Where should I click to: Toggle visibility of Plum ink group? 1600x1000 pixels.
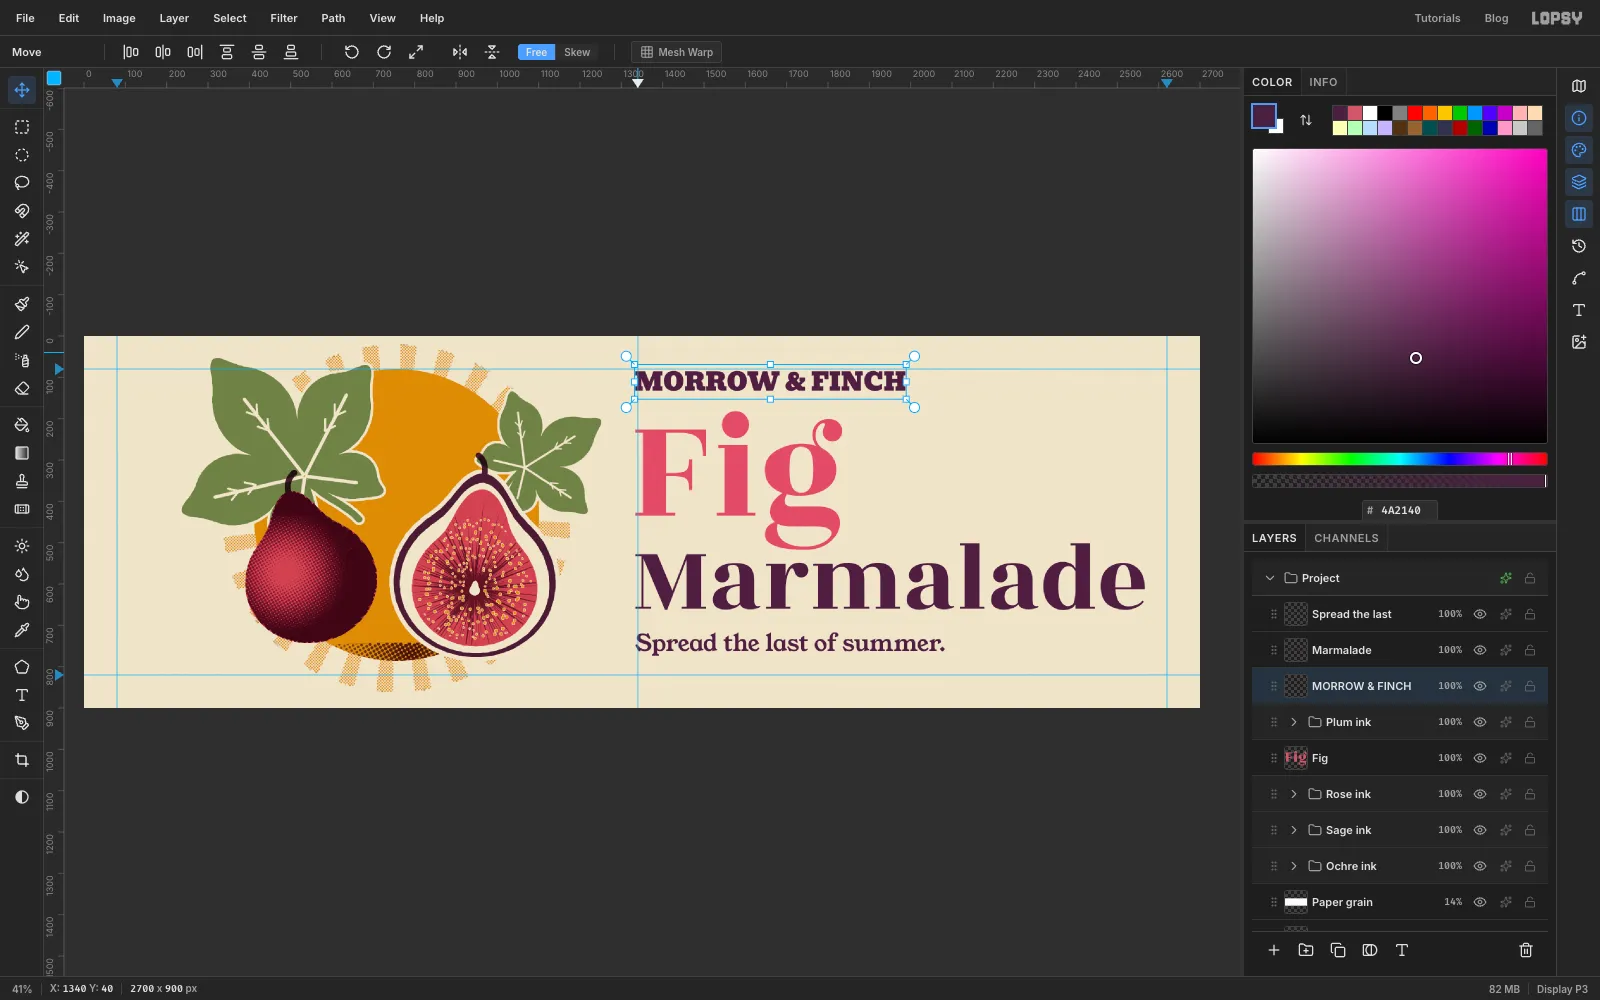pyautogui.click(x=1480, y=722)
